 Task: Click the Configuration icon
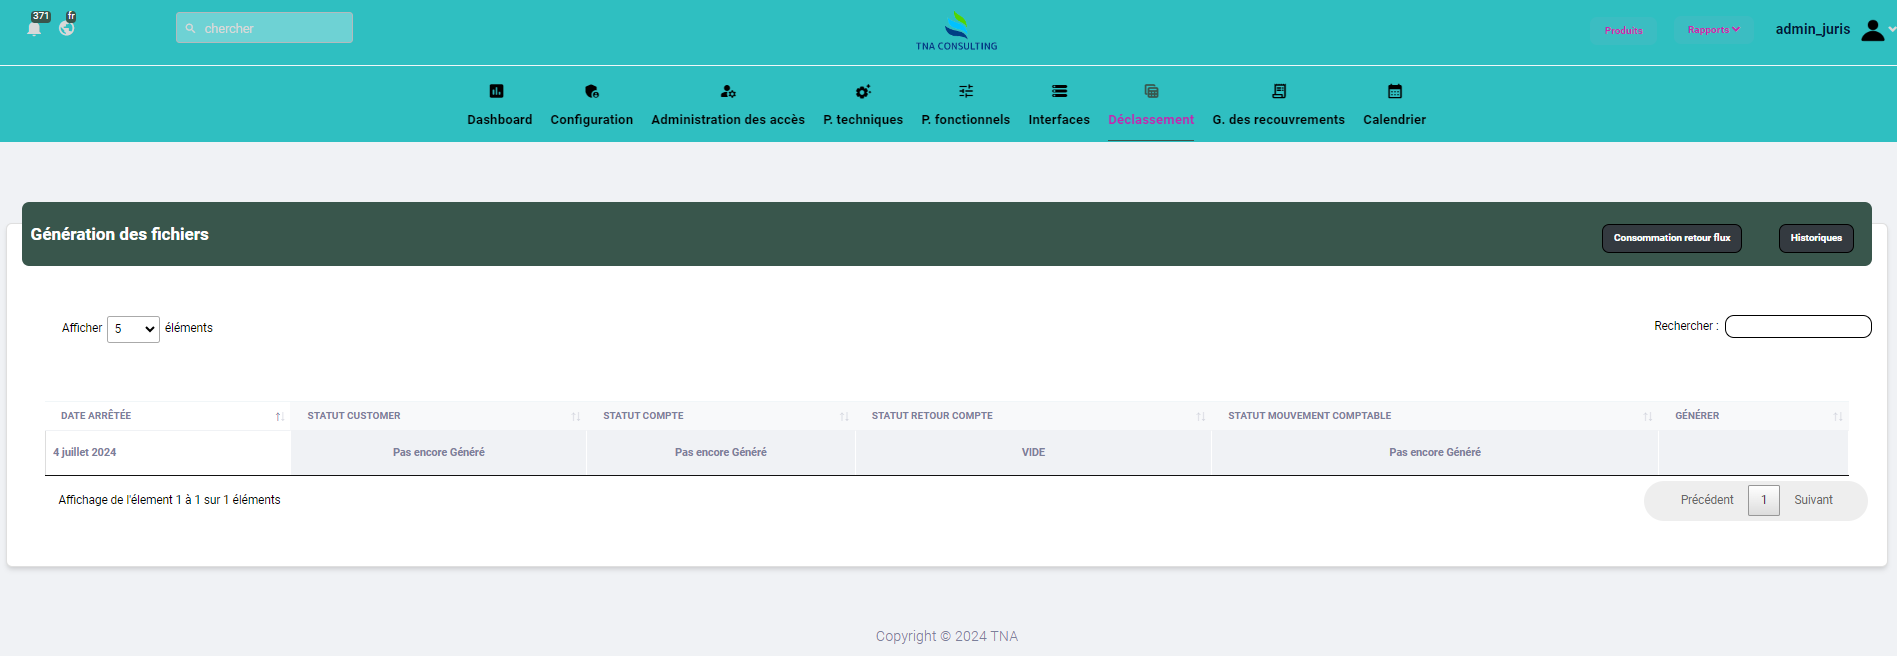592,91
